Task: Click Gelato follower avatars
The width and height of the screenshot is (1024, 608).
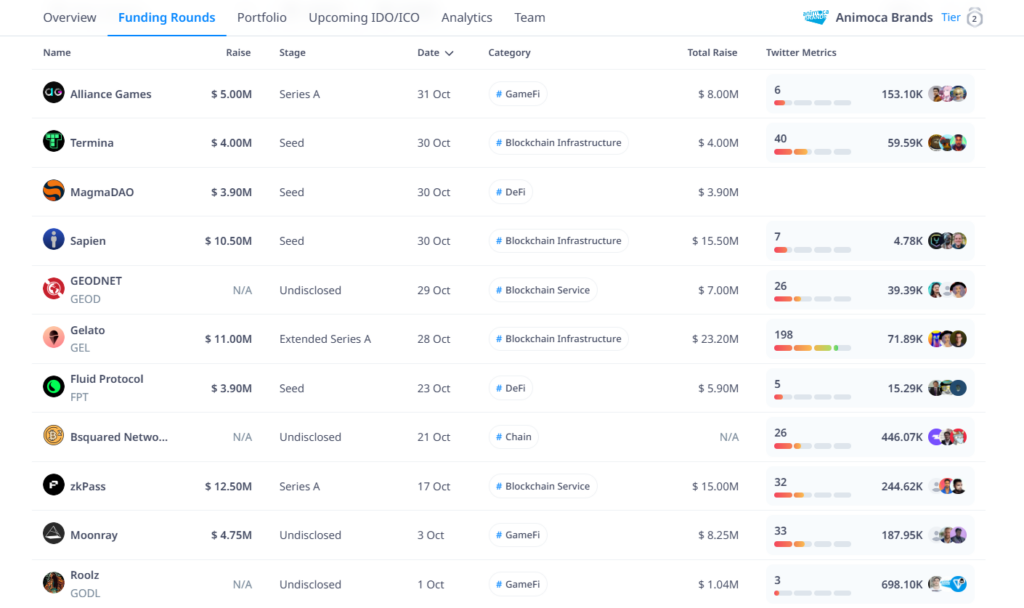Action: [x=948, y=339]
